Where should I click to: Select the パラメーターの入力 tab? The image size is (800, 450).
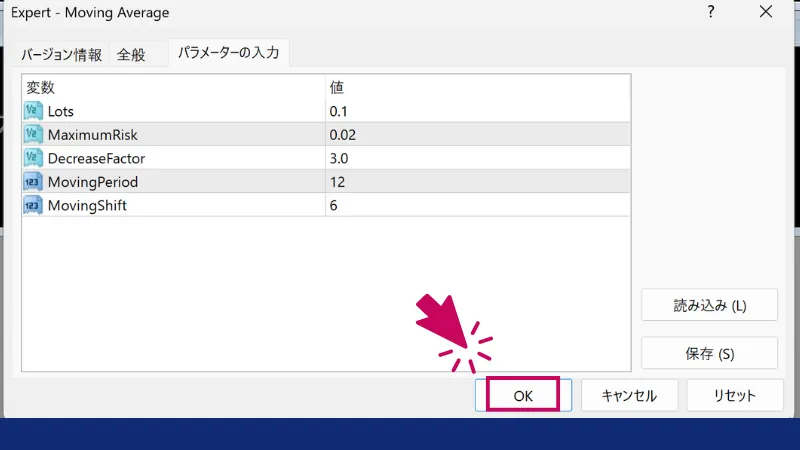(229, 54)
